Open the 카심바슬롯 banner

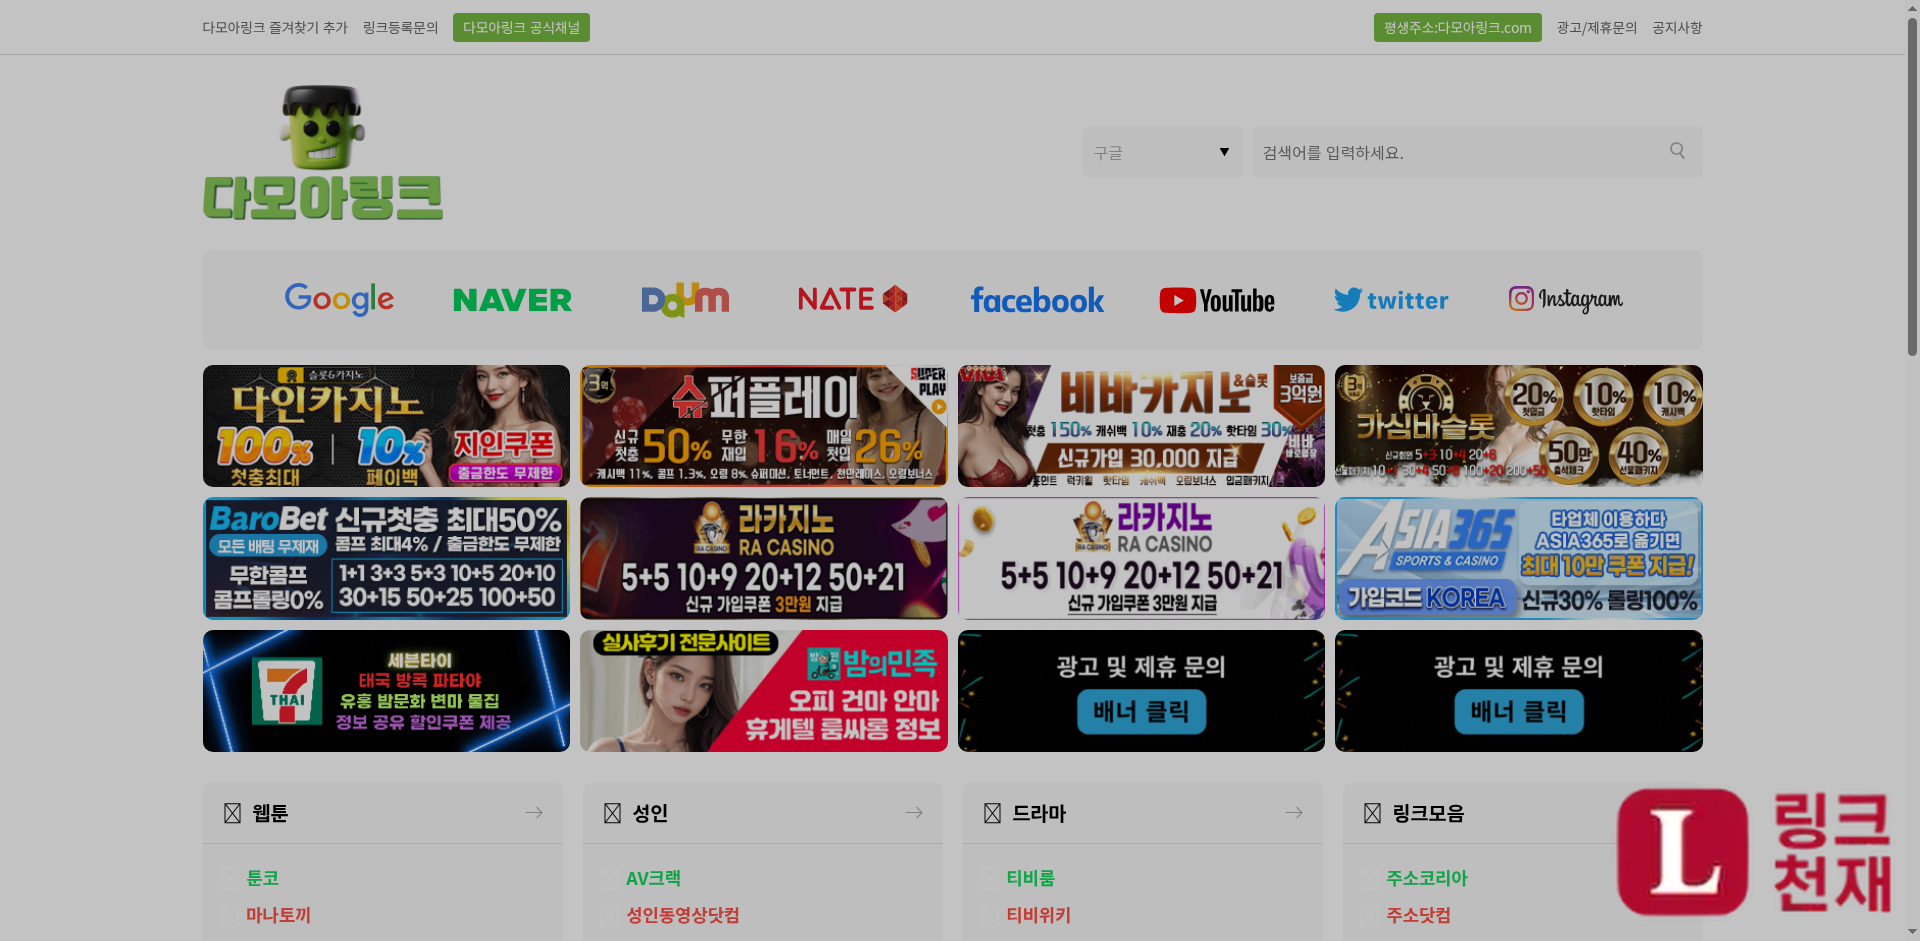coord(1519,426)
